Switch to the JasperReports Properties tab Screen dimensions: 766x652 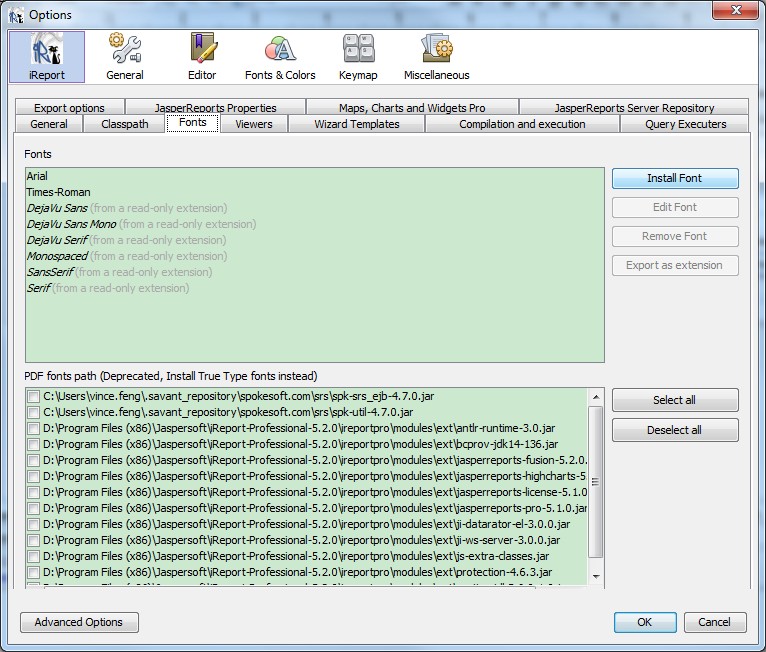[x=215, y=107]
